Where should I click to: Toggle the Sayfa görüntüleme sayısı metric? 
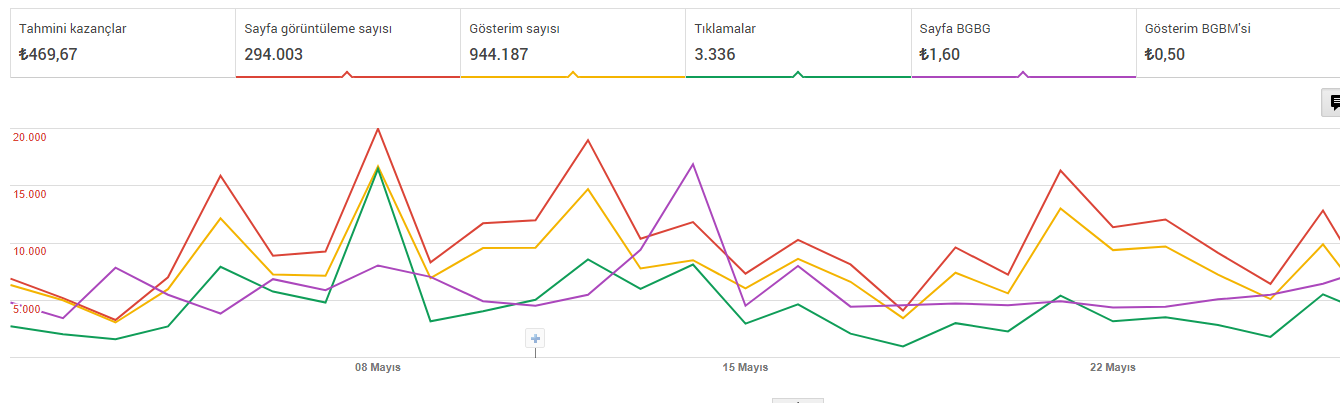tap(347, 42)
